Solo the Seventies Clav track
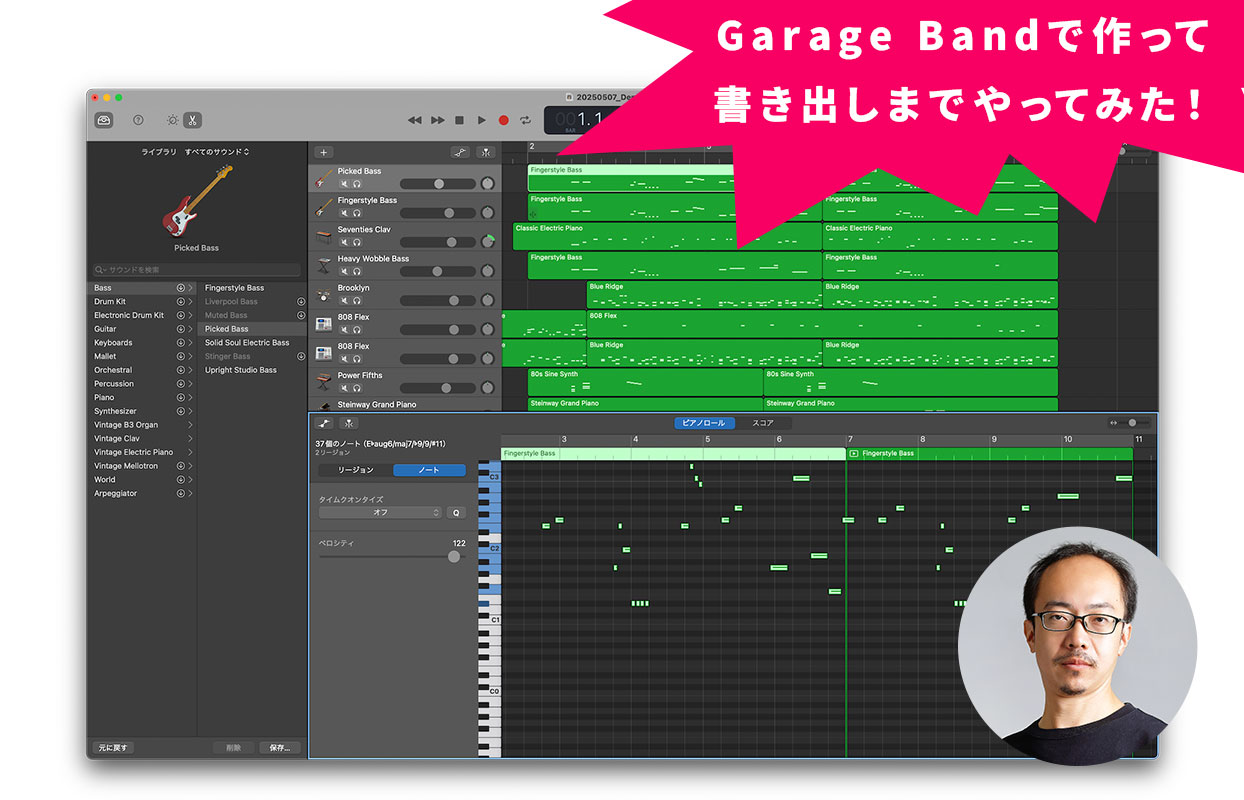1244x800 pixels. (x=357, y=242)
